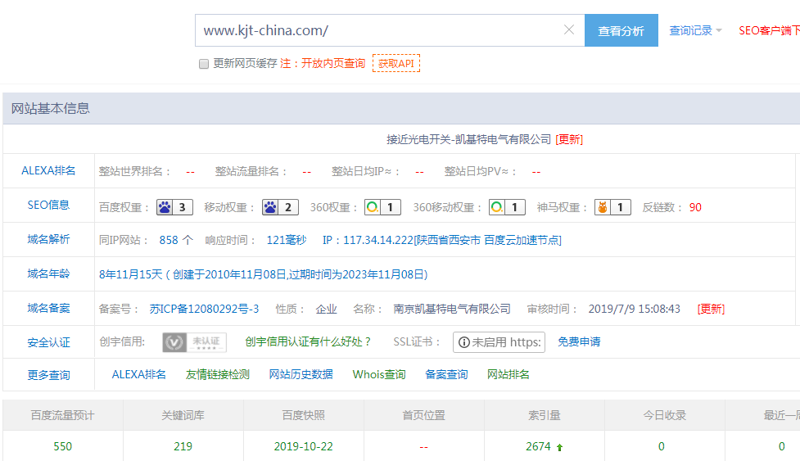Click 关键词库 column header

pos(183,416)
